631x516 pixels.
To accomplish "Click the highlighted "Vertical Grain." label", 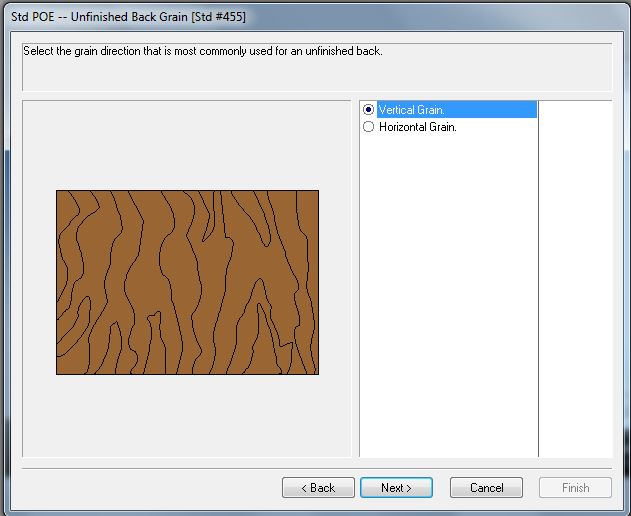I will coord(412,110).
